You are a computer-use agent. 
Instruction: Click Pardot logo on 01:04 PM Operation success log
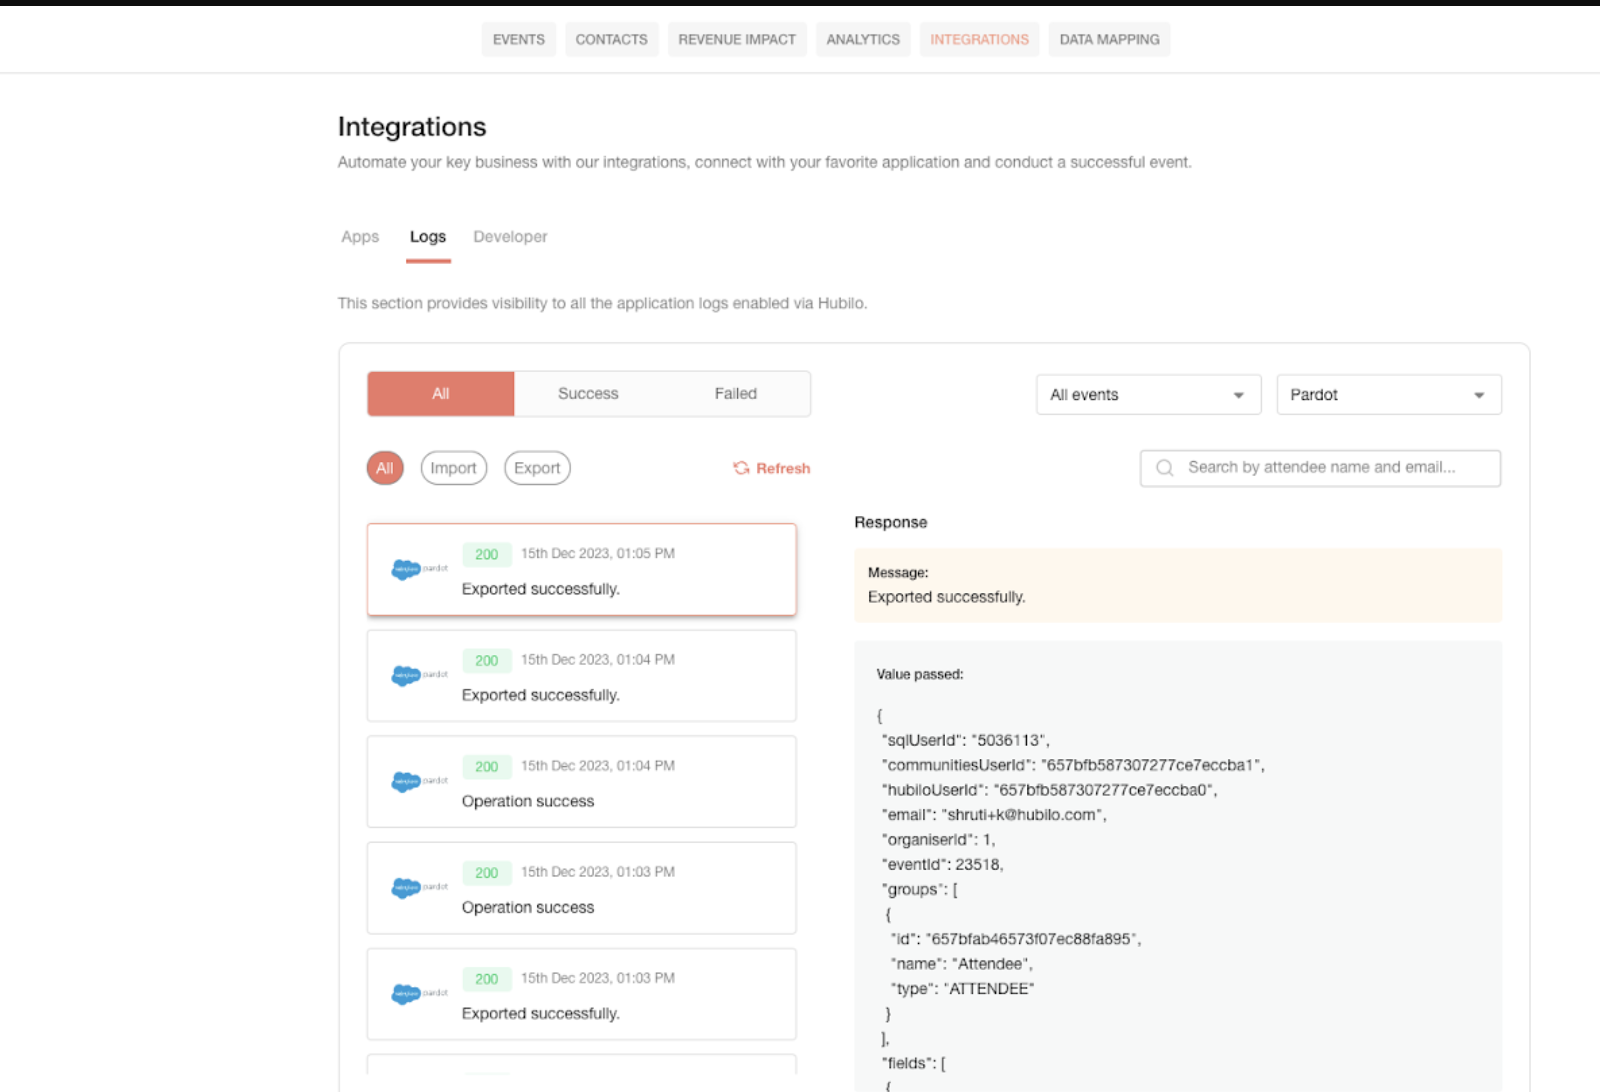[x=419, y=782]
